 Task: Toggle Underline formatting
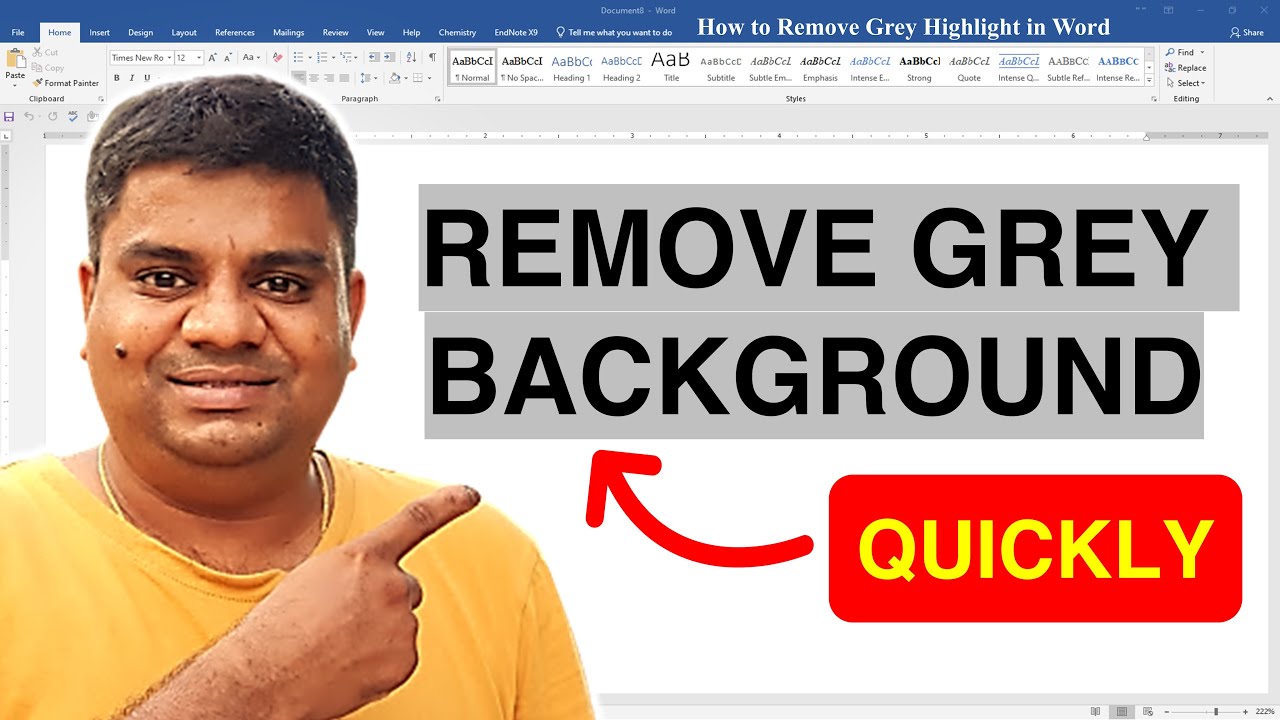tap(147, 78)
